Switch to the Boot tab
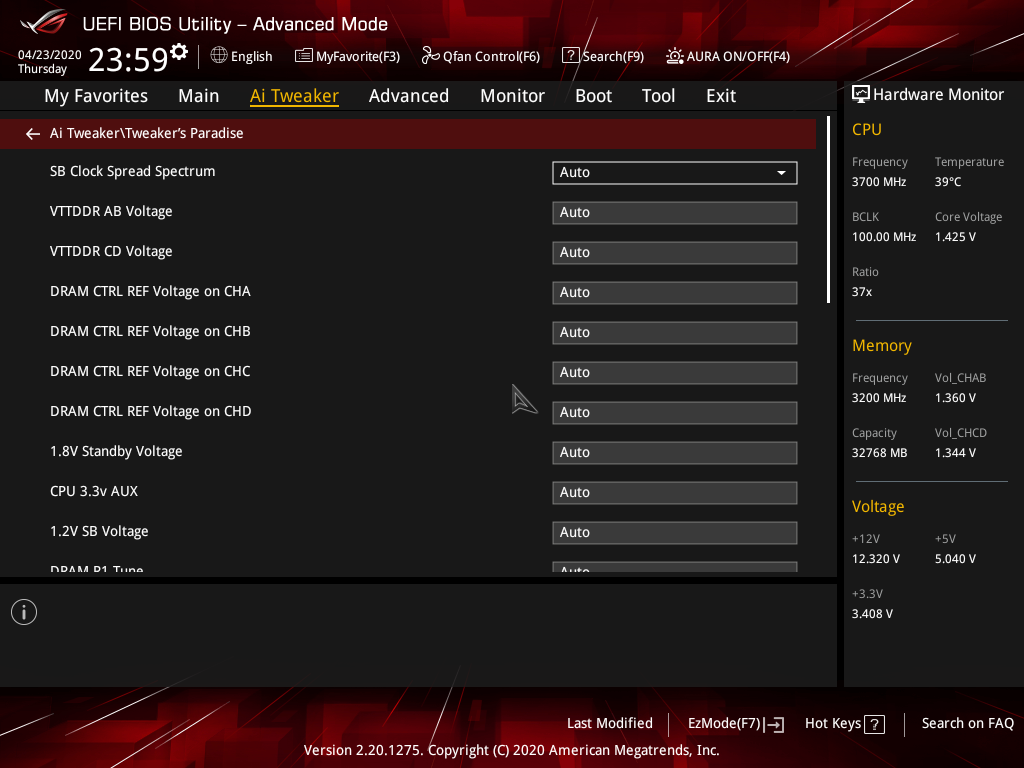 [x=593, y=96]
